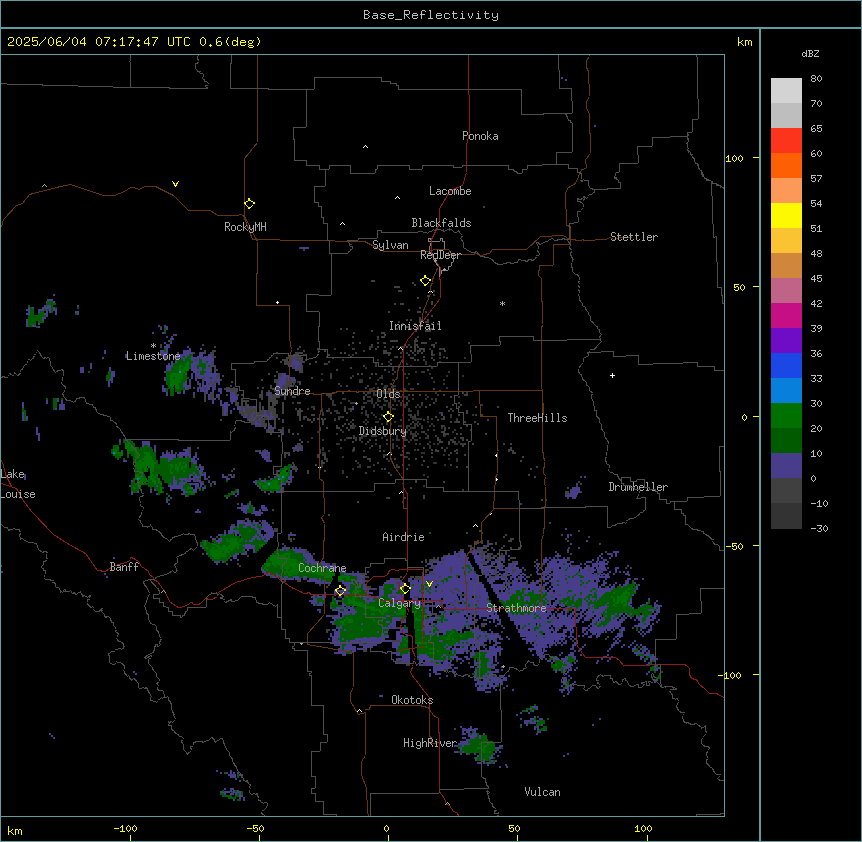The image size is (862, 842).
Task: Select the dark blue 36 dBZ legend swatch
Action: tap(786, 365)
